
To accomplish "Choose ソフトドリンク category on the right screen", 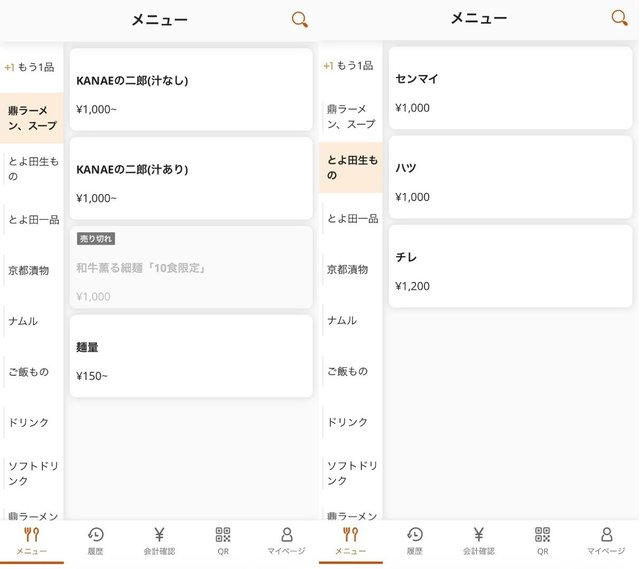I will [x=351, y=473].
